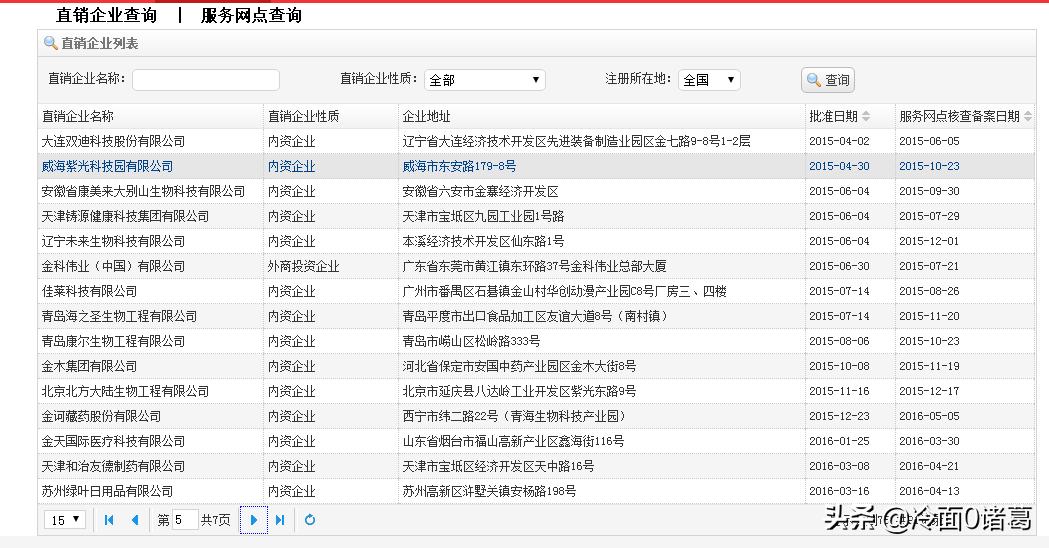Click 外商投资企业 nature cell
This screenshot has width=1049, height=548.
[x=304, y=266]
